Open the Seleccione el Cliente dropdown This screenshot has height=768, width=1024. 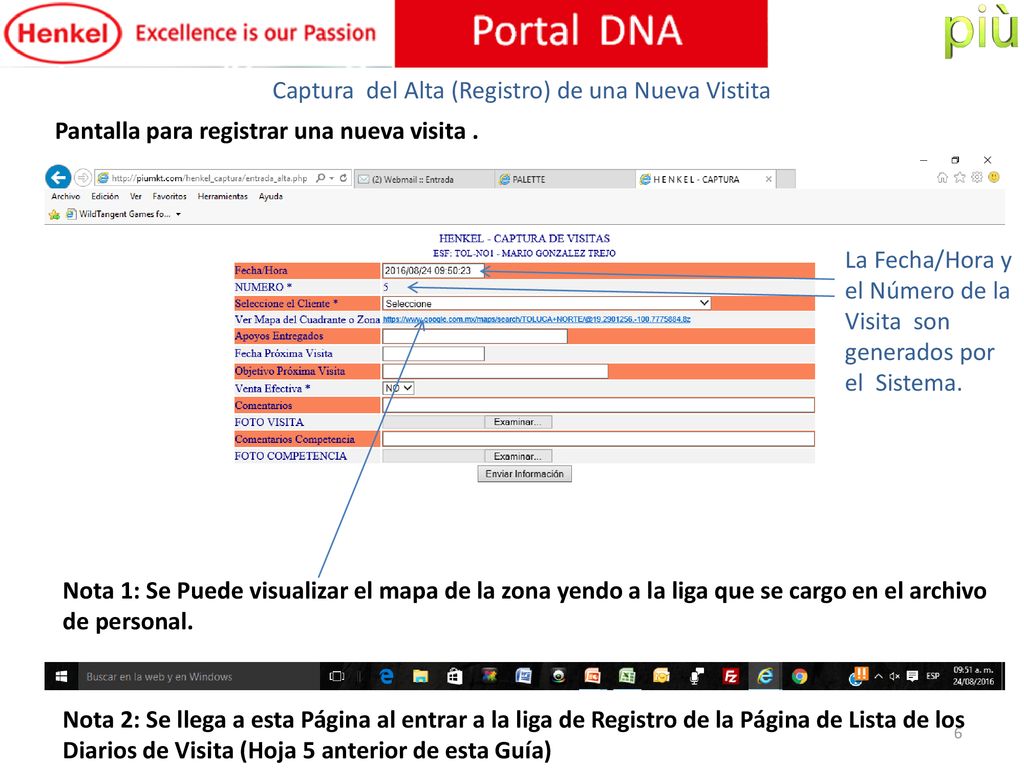[x=546, y=304]
